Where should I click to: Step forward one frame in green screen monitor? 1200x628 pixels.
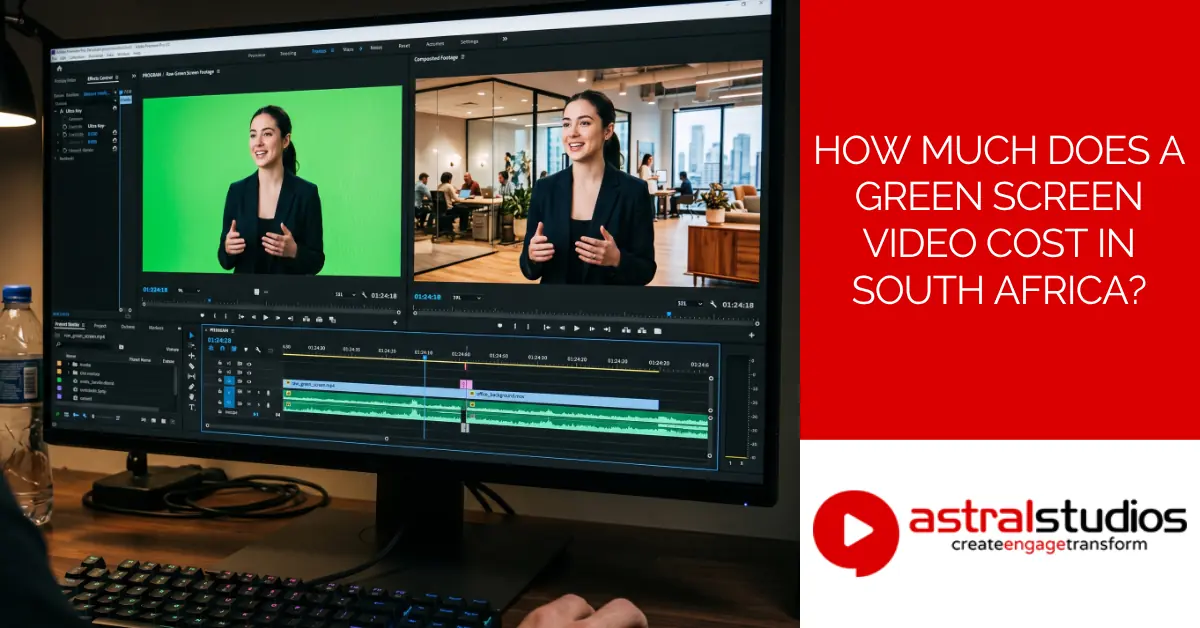point(277,318)
